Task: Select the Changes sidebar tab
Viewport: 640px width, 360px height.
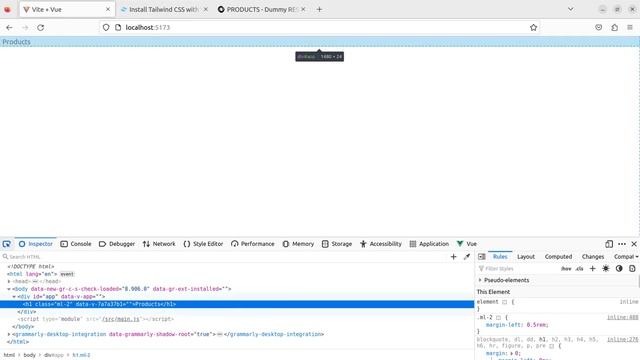Action: 593,257
